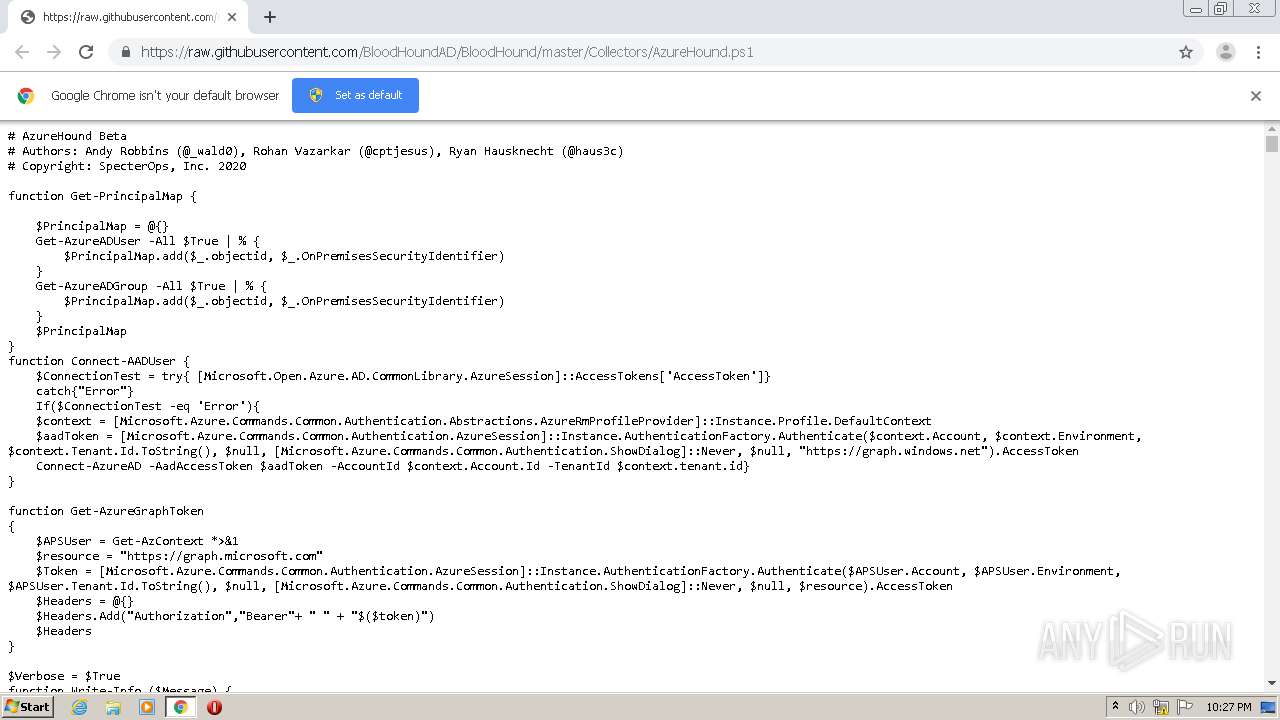Click the red stop icon on the taskbar
Screen dimensions: 1280x720
pyautogui.click(x=214, y=707)
